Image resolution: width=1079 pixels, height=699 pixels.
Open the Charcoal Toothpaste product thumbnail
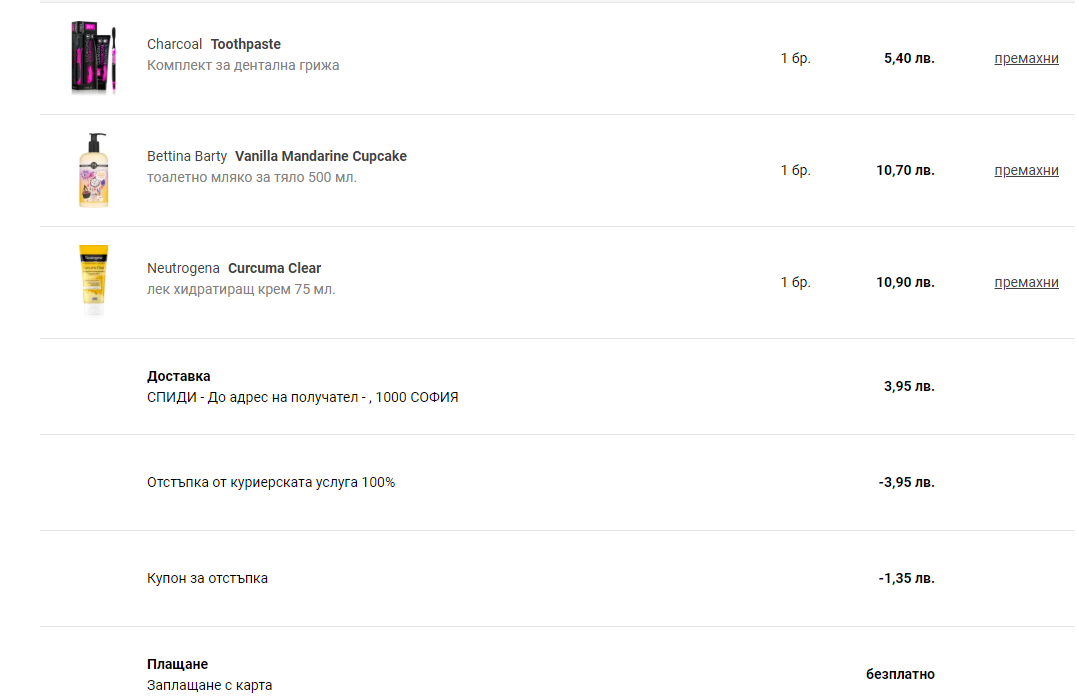click(x=94, y=58)
